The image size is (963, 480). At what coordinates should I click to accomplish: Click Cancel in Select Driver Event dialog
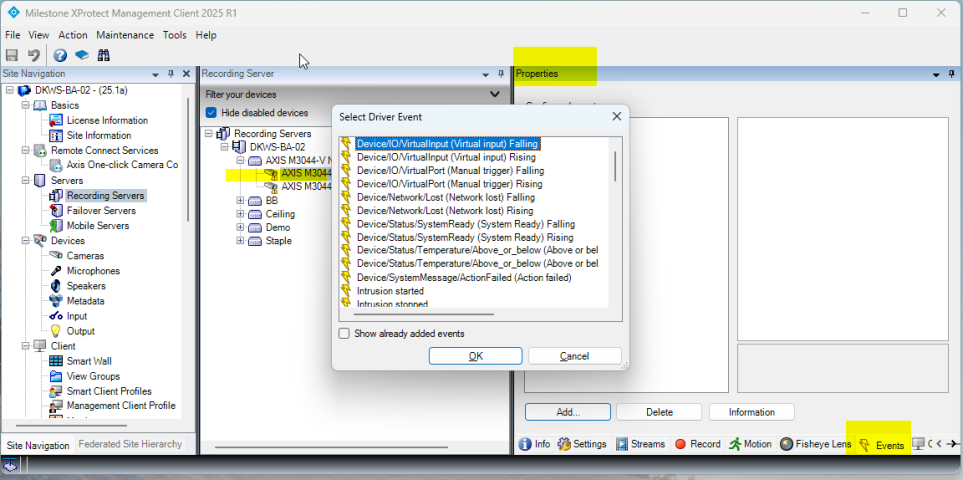click(x=574, y=356)
